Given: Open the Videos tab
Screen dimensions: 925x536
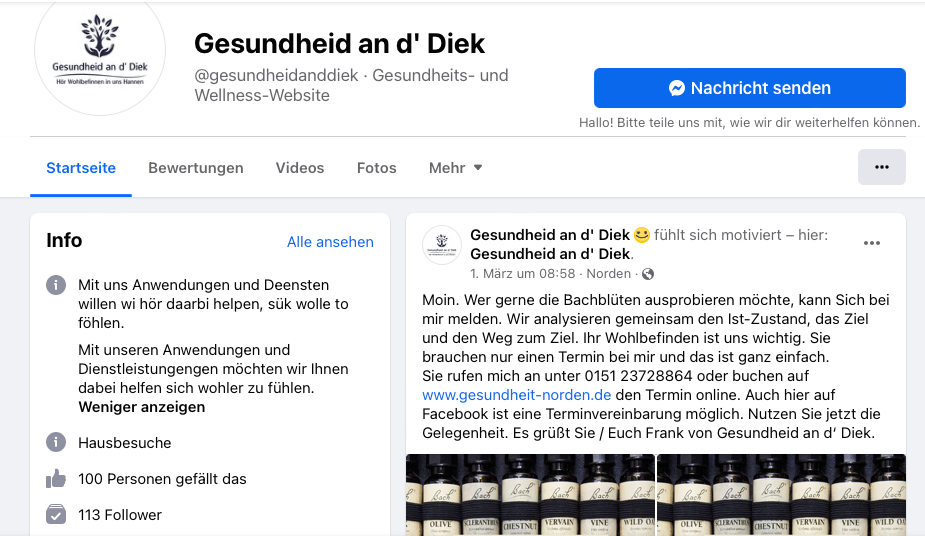Looking at the screenshot, I should click(x=300, y=168).
